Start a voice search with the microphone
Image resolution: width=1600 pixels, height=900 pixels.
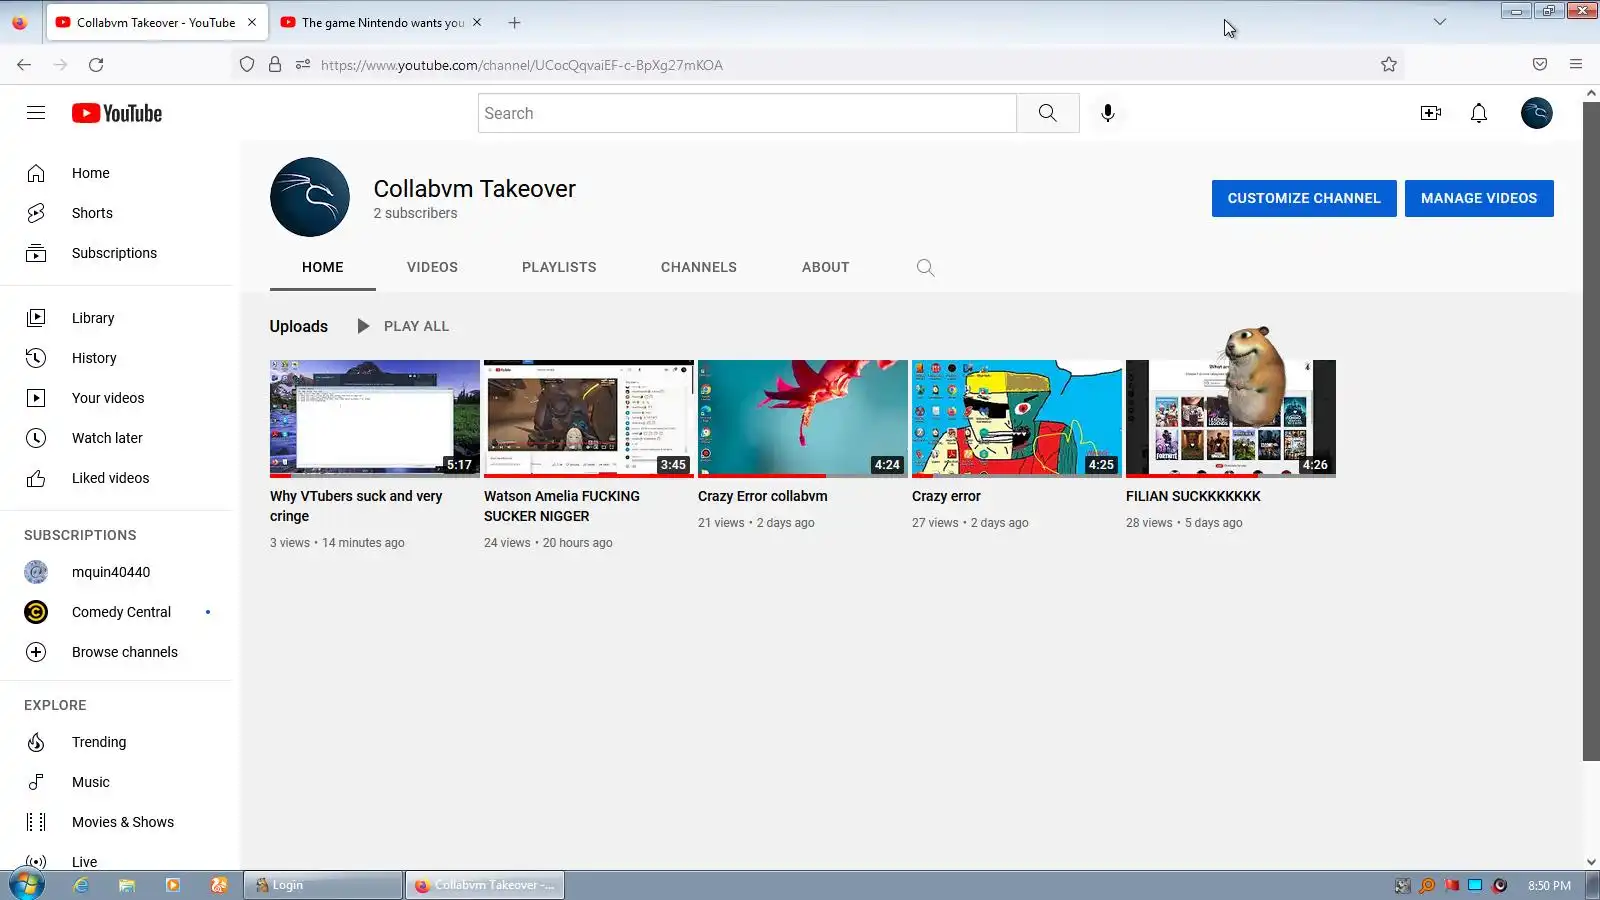click(1107, 113)
